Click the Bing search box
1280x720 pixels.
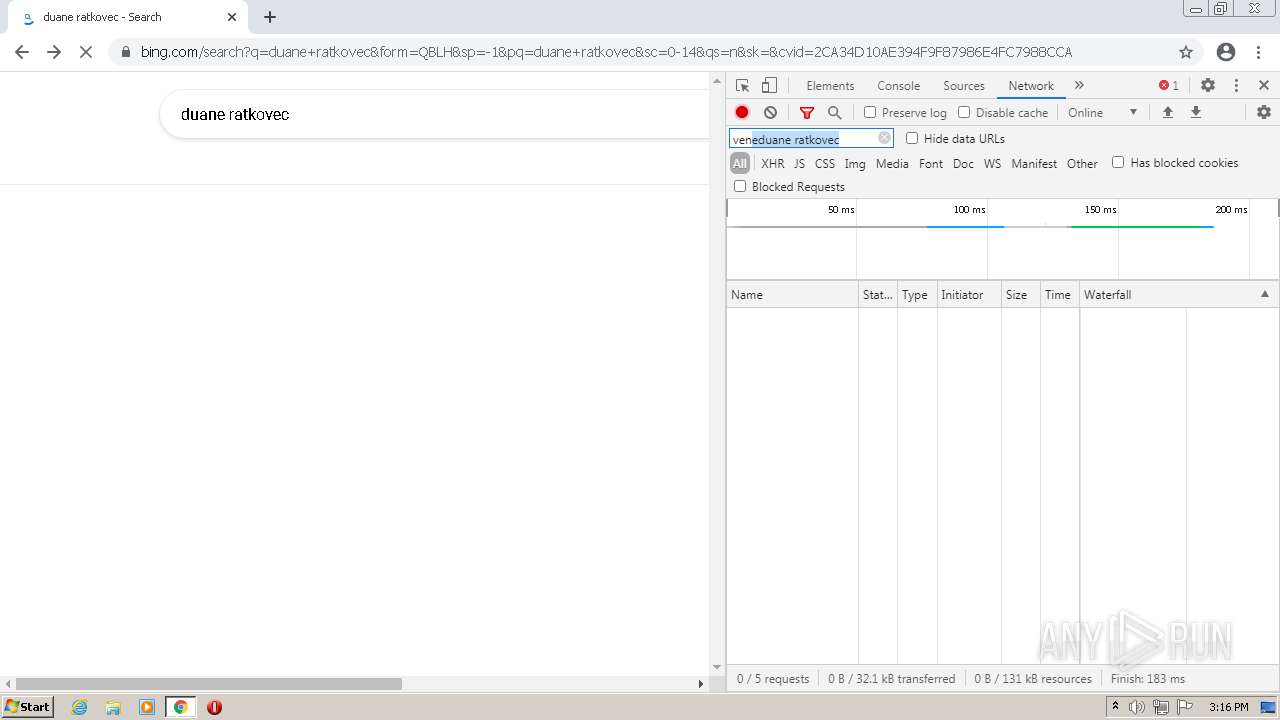[435, 114]
